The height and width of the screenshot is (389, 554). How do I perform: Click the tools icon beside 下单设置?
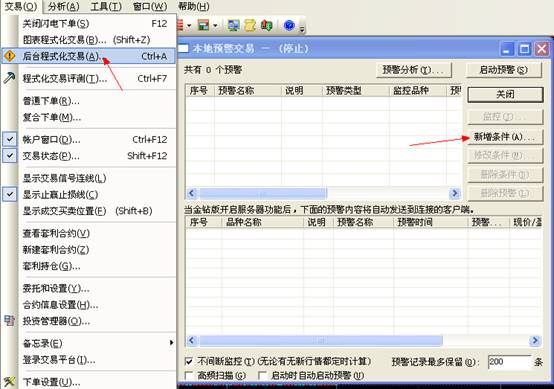pos(10,382)
